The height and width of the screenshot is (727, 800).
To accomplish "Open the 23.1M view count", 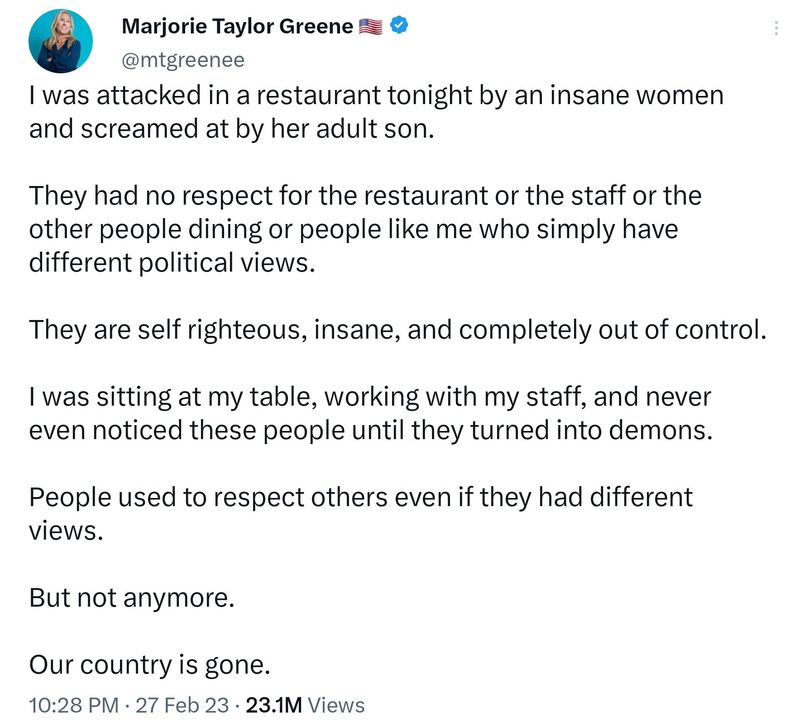I will (x=274, y=704).
